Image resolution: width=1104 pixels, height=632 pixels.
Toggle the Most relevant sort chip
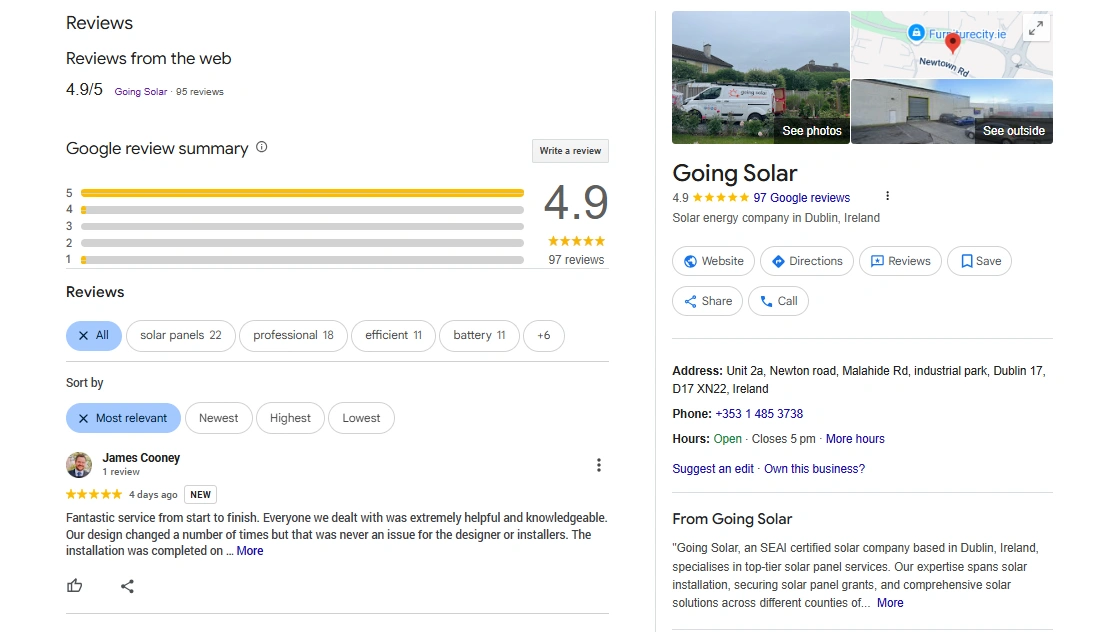123,418
